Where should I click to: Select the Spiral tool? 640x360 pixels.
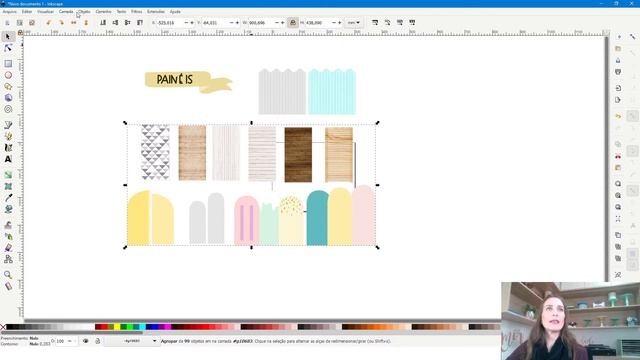pyautogui.click(x=8, y=109)
